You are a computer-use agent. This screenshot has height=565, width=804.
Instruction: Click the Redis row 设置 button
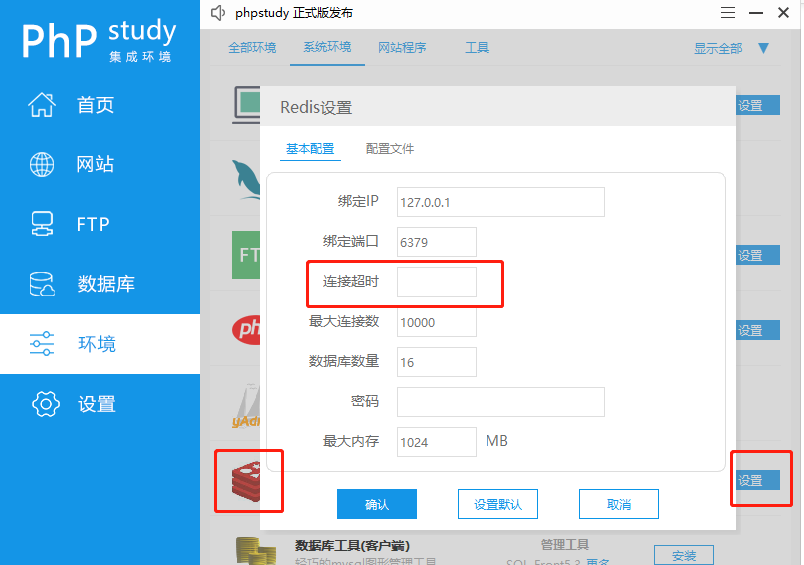click(x=758, y=480)
